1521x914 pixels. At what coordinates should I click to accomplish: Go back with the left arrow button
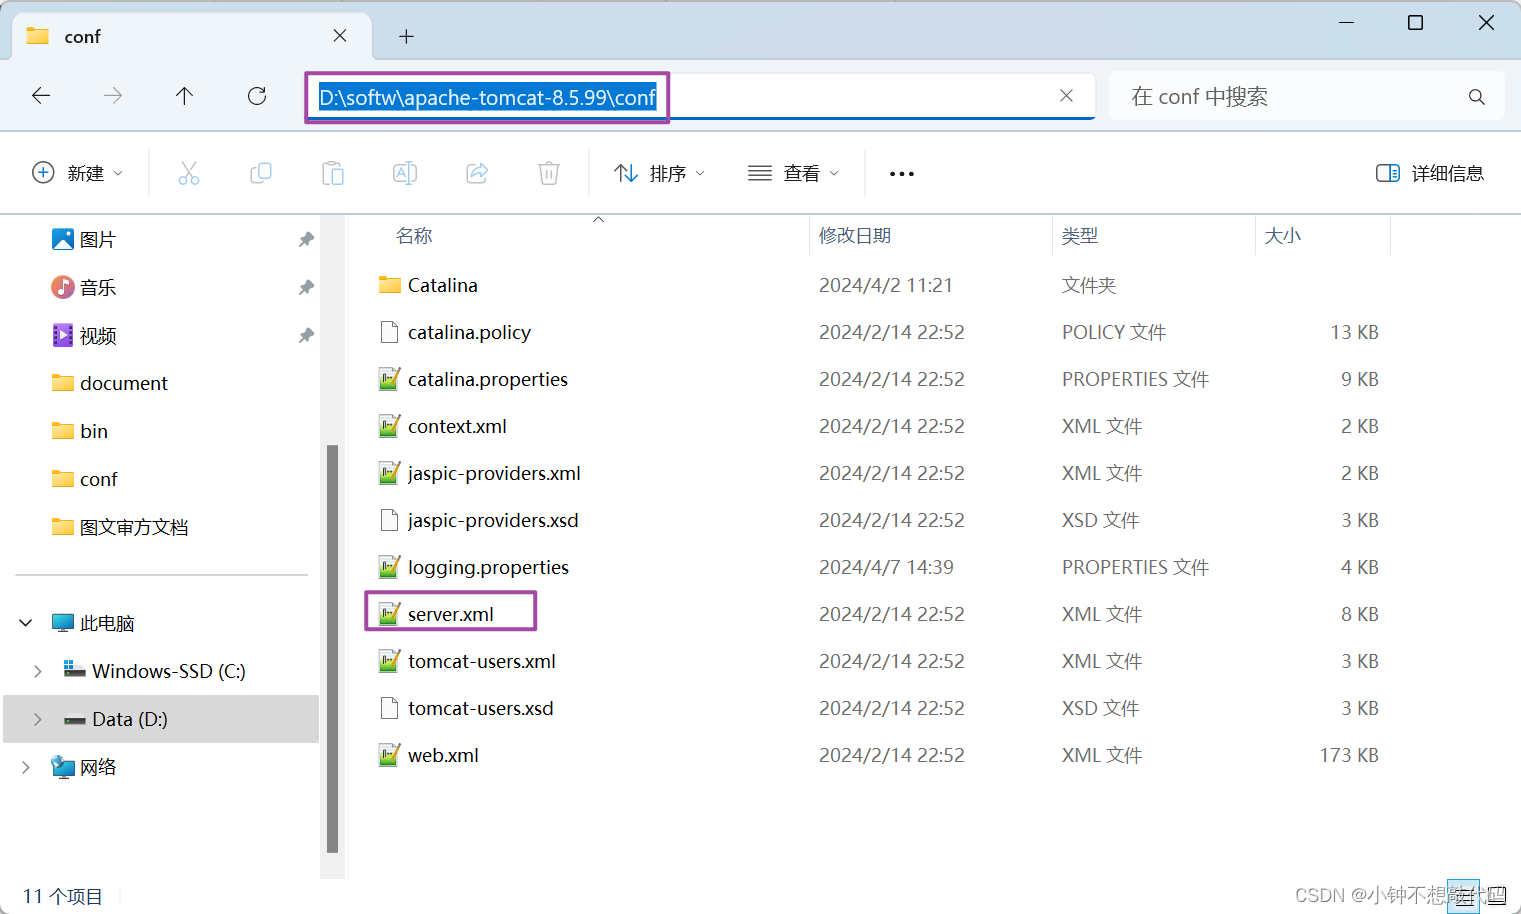pyautogui.click(x=41, y=96)
